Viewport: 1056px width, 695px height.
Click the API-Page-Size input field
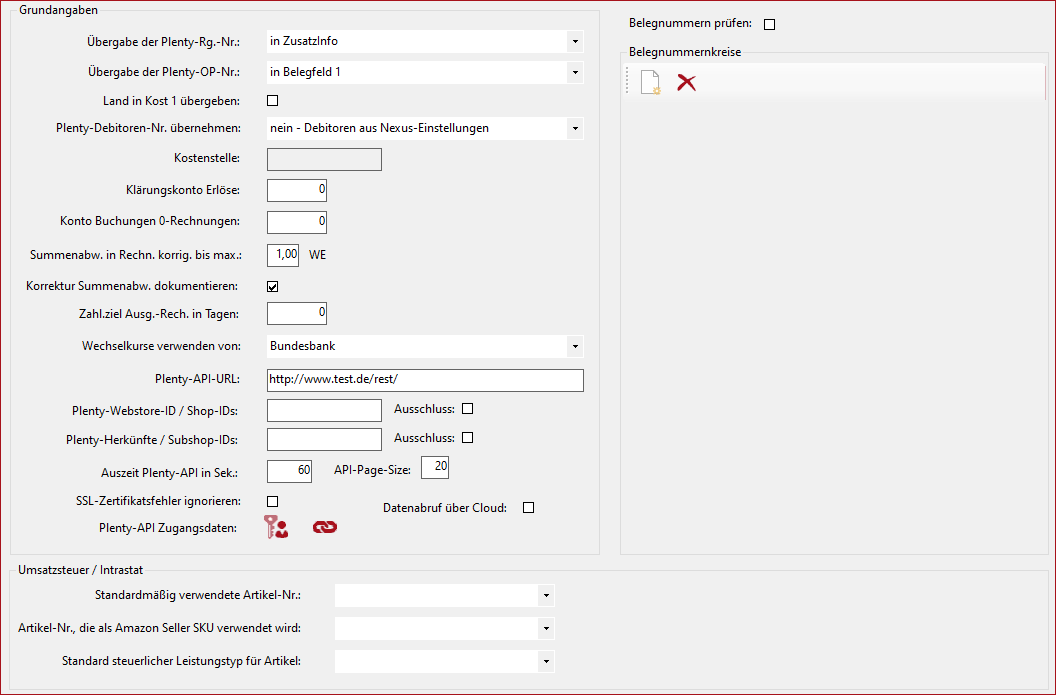(436, 467)
